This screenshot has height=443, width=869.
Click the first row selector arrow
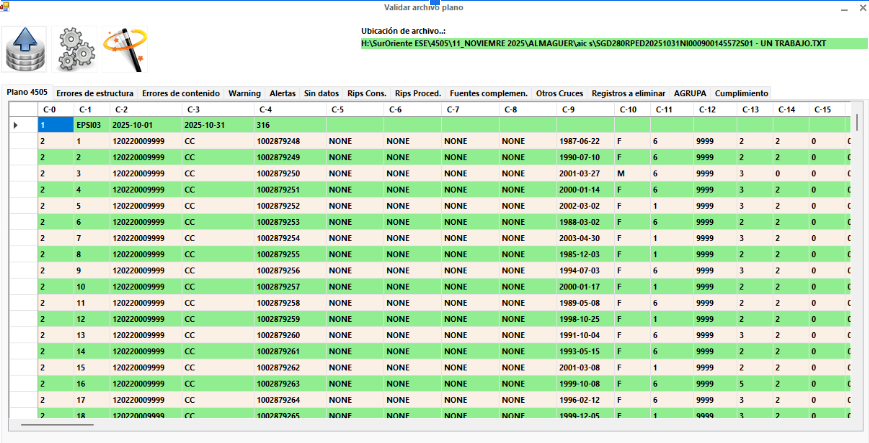16,125
